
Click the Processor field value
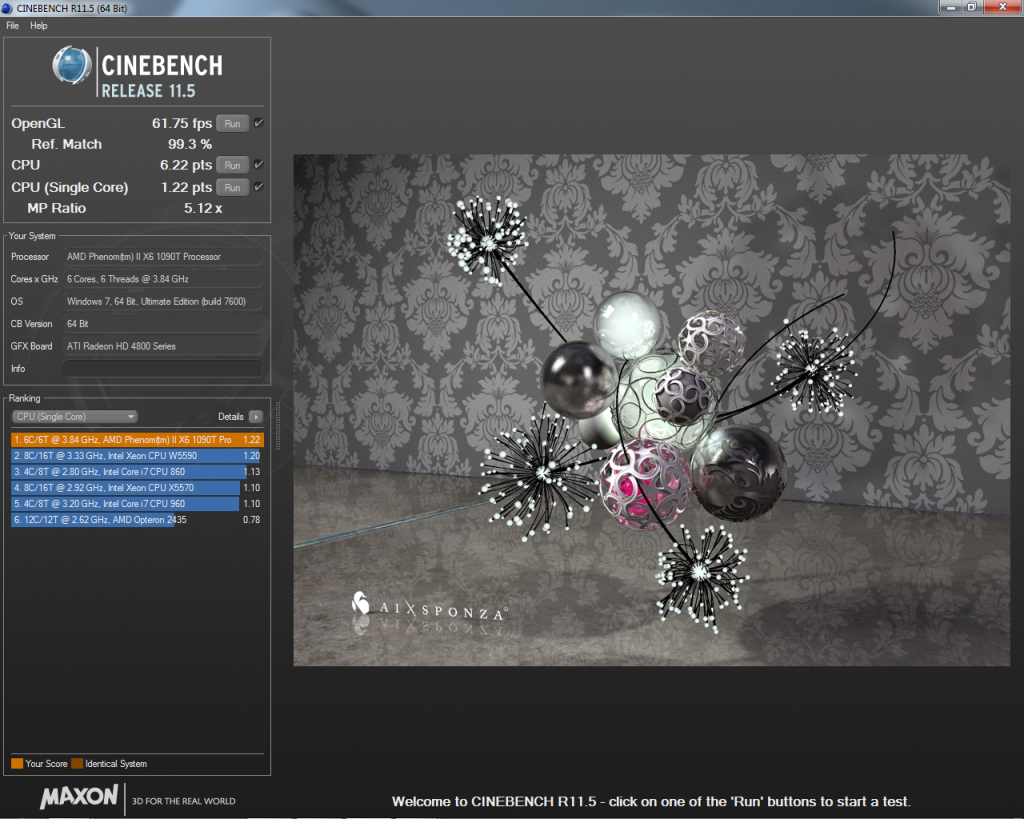163,257
